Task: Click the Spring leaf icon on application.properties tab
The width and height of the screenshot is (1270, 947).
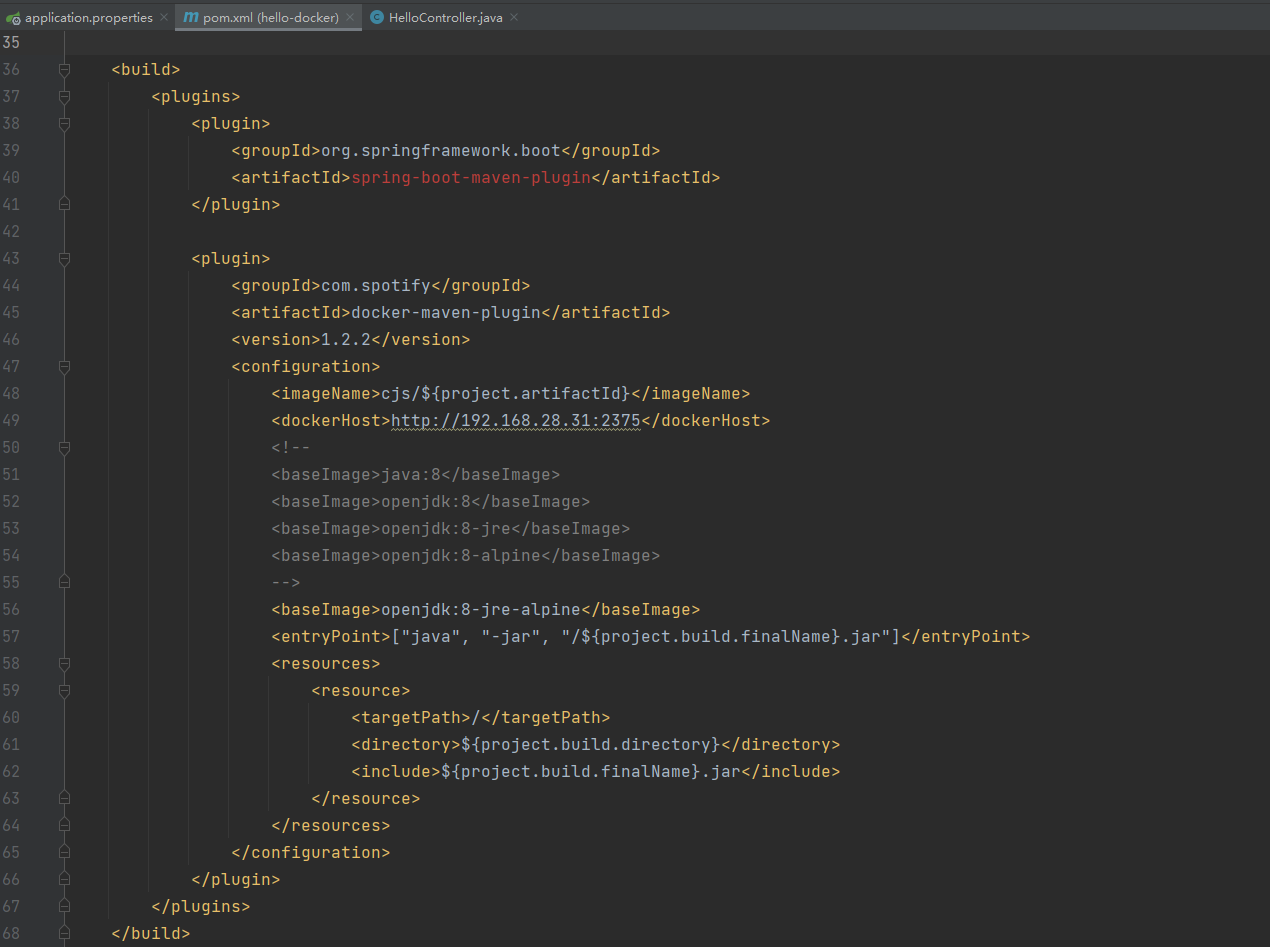Action: pos(14,18)
